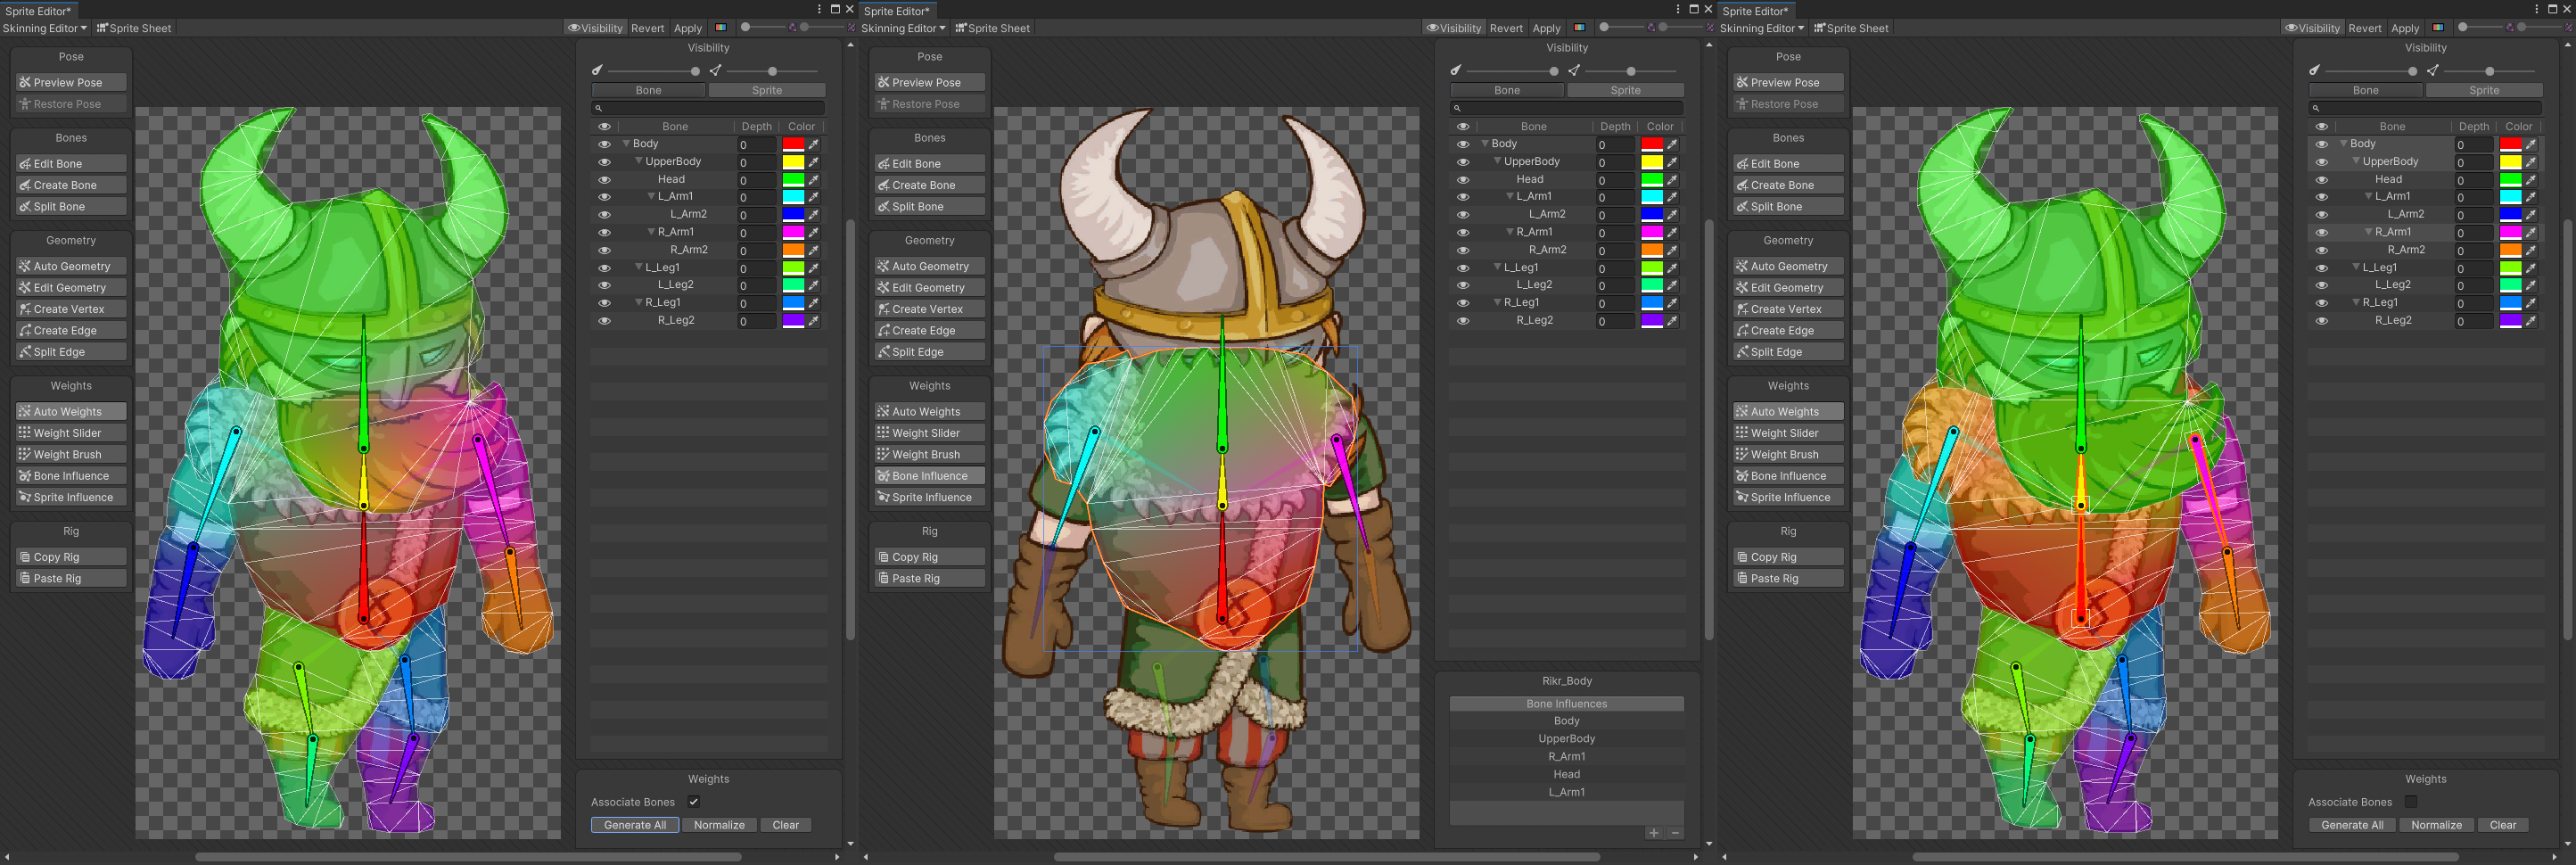Click Clear weights in left window
This screenshot has height=865, width=2576.
(786, 825)
